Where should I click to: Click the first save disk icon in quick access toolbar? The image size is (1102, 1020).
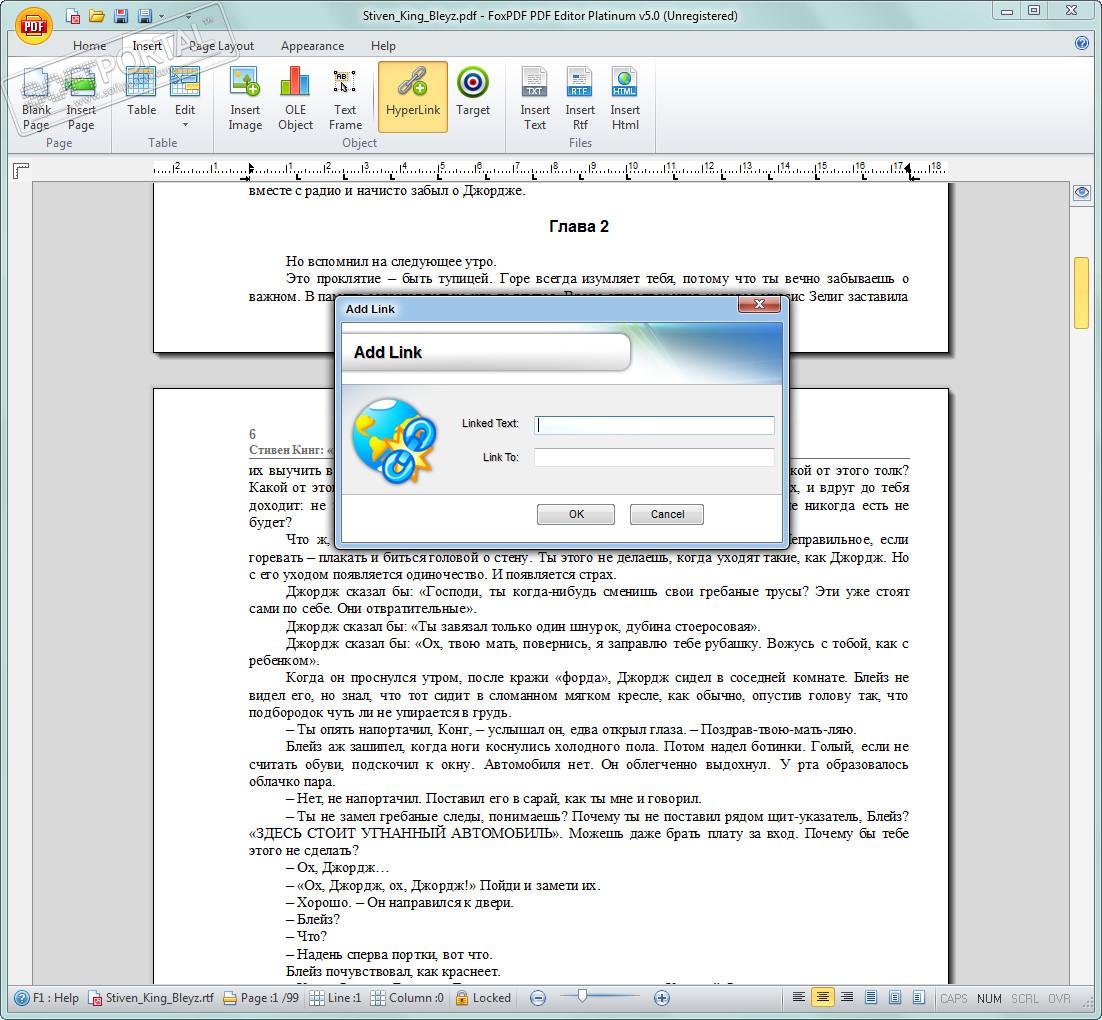click(121, 16)
